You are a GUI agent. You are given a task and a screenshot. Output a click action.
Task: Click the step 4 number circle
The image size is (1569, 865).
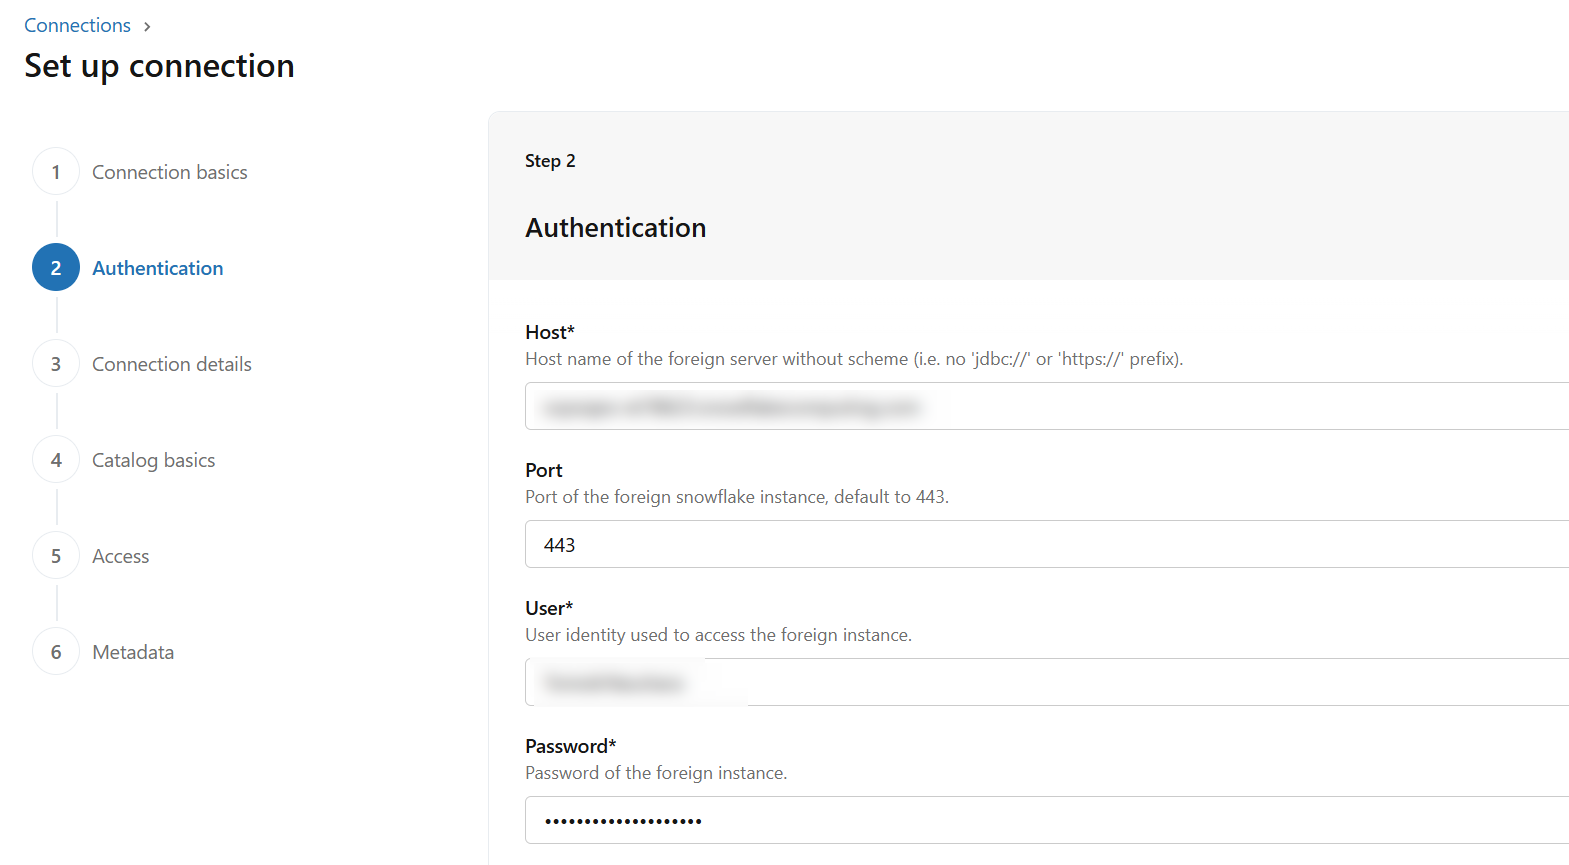coord(56,460)
